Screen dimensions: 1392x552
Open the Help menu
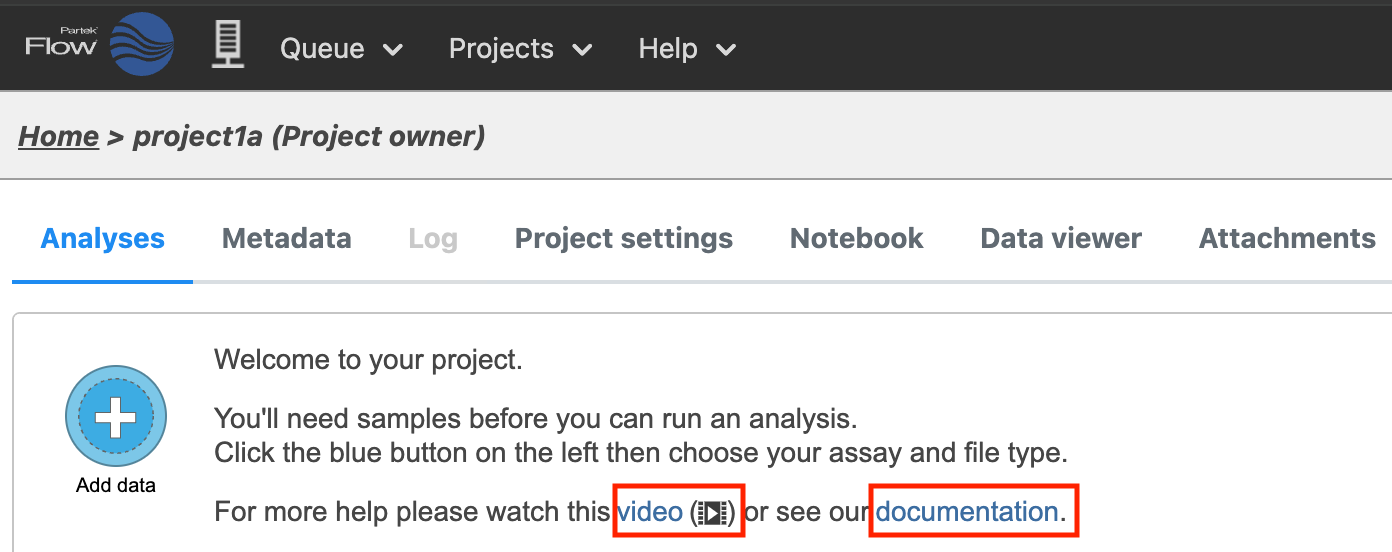(x=668, y=48)
